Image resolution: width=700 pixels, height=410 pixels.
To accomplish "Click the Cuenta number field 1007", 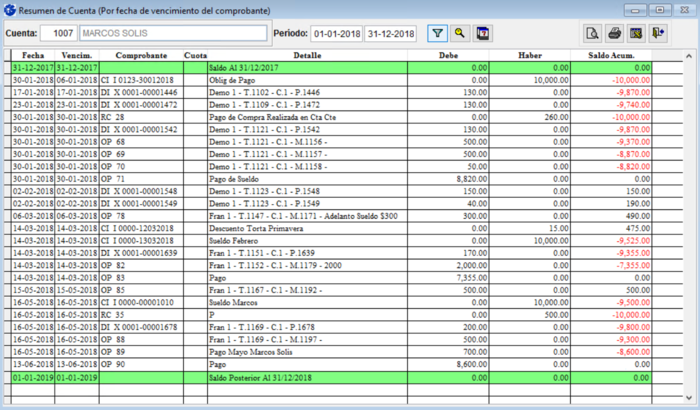I will 63,33.
